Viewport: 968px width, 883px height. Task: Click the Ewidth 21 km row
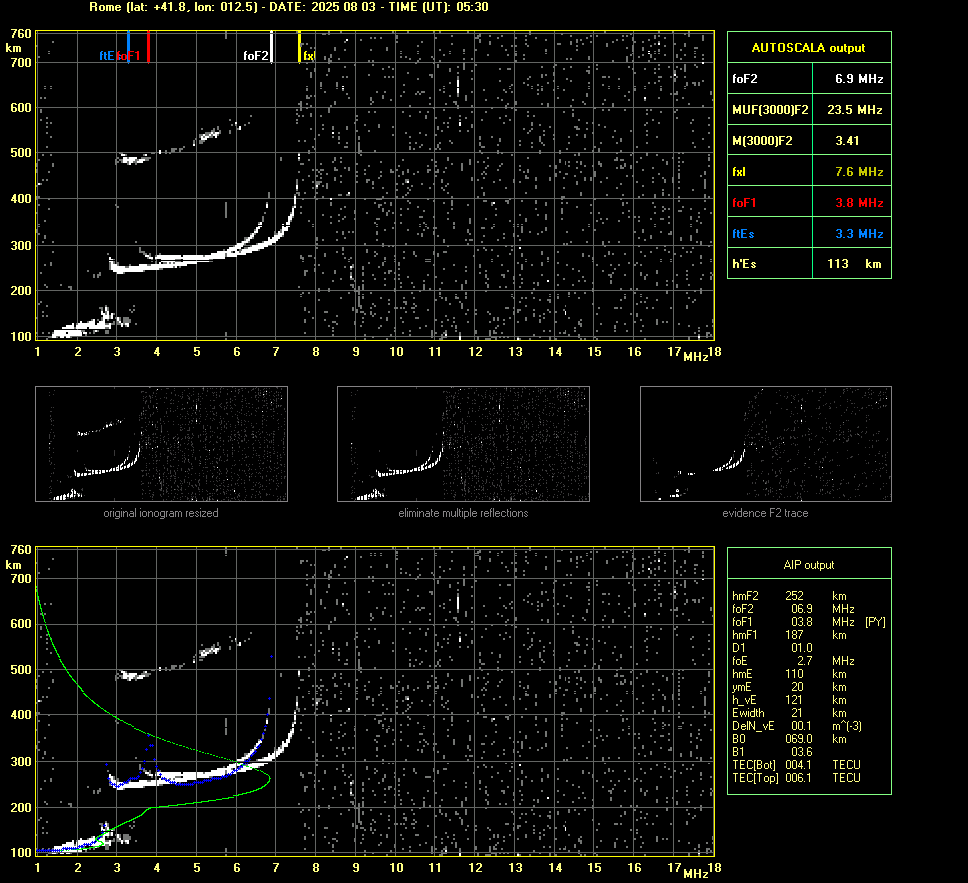click(789, 713)
